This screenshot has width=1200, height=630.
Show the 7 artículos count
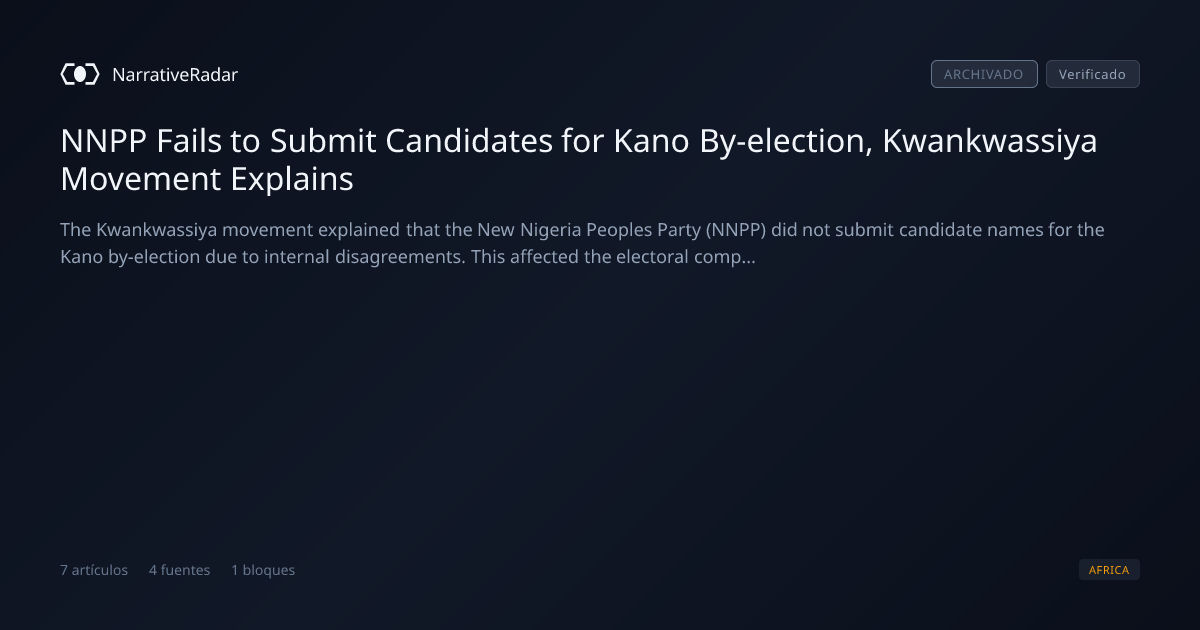[x=94, y=570]
